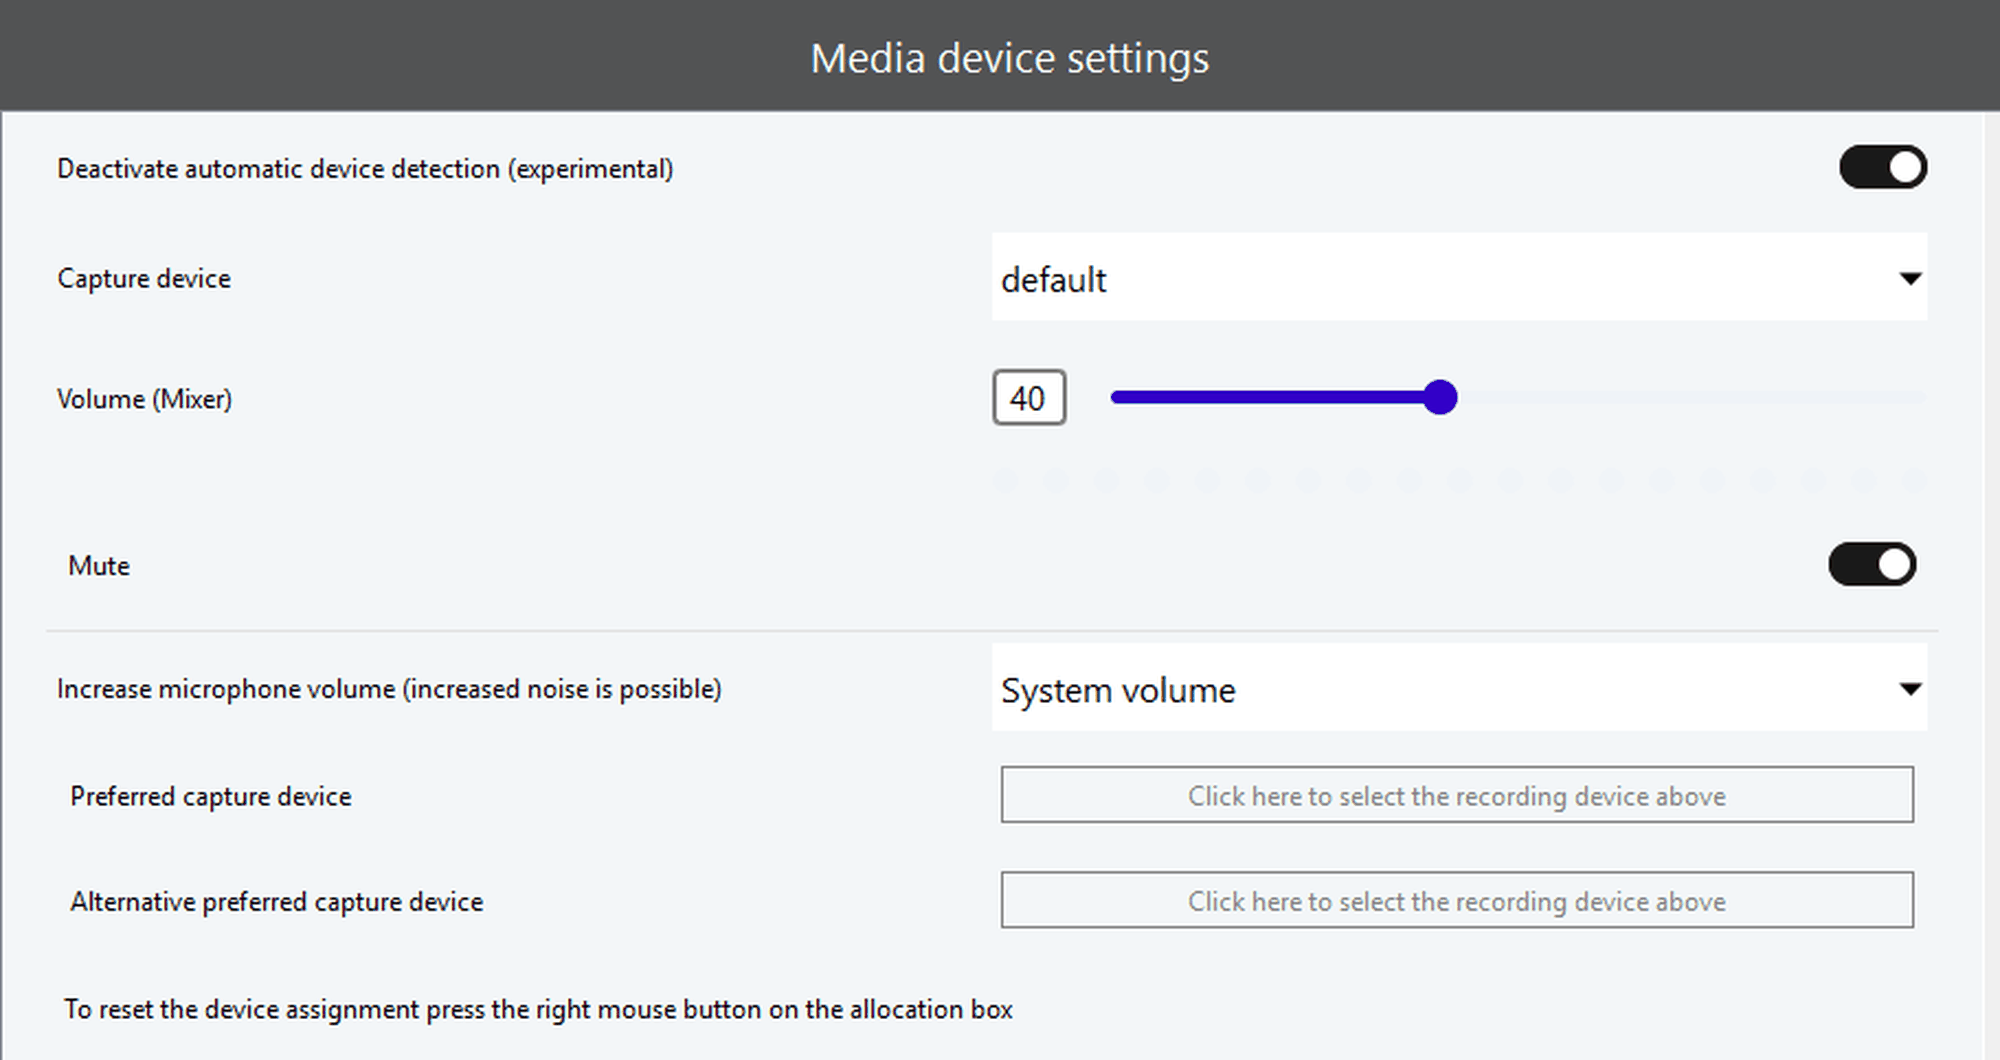Click the Media device settings title
The image size is (2000, 1060).
[x=1009, y=58]
